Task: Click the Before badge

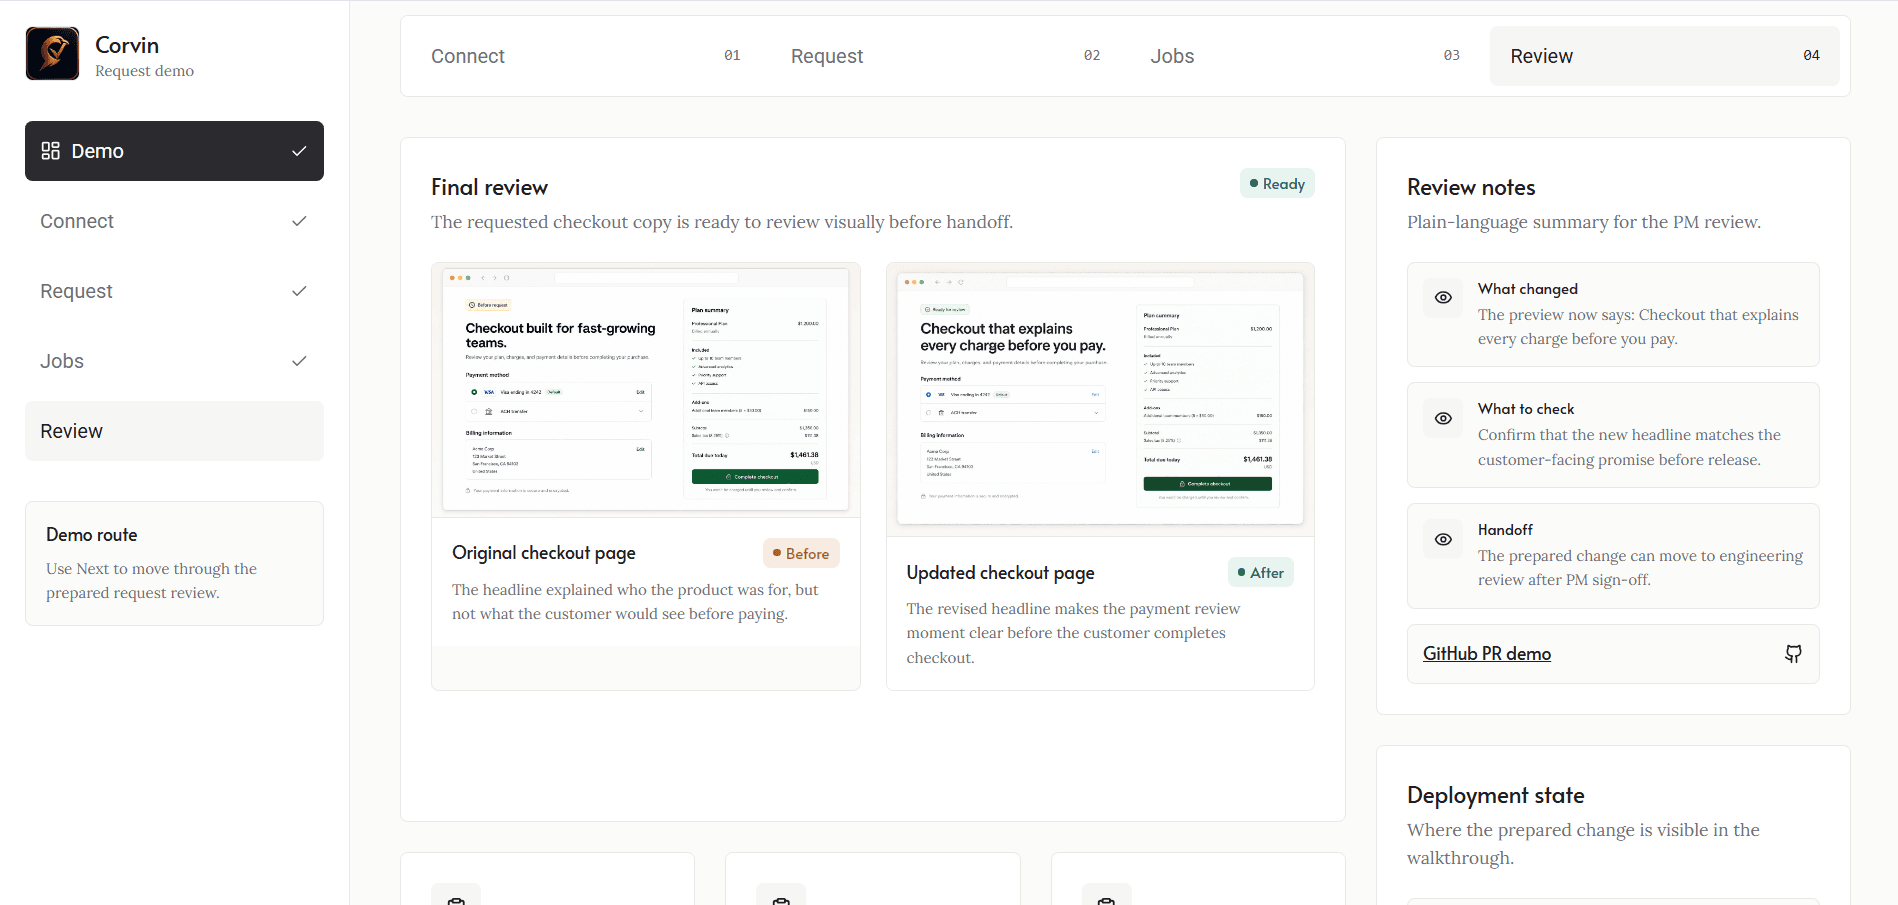Action: point(801,553)
